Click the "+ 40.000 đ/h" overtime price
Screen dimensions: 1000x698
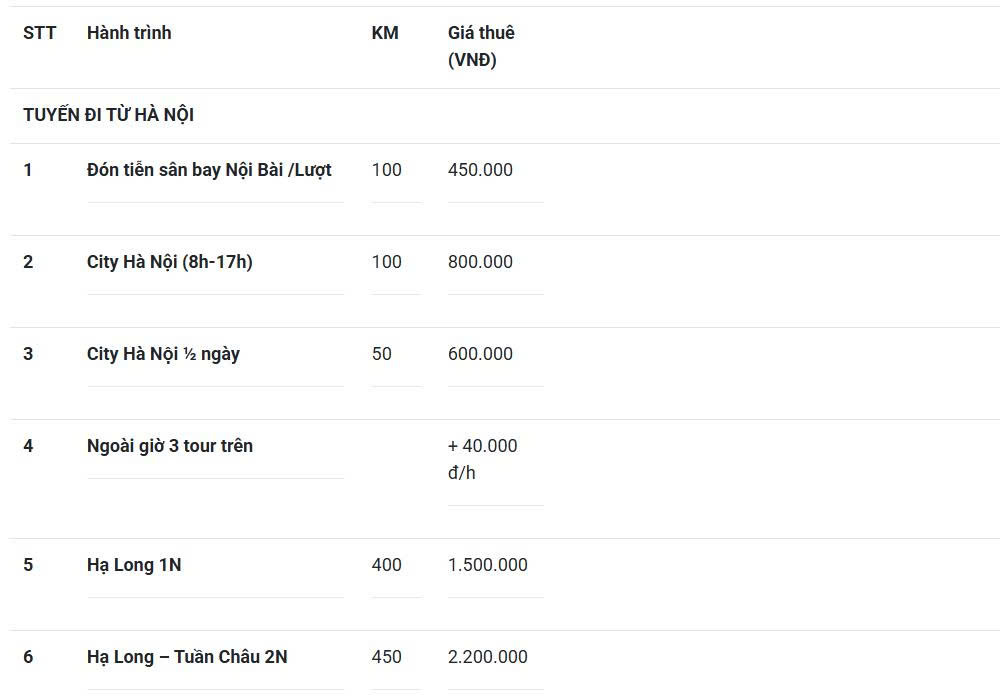[x=483, y=459]
